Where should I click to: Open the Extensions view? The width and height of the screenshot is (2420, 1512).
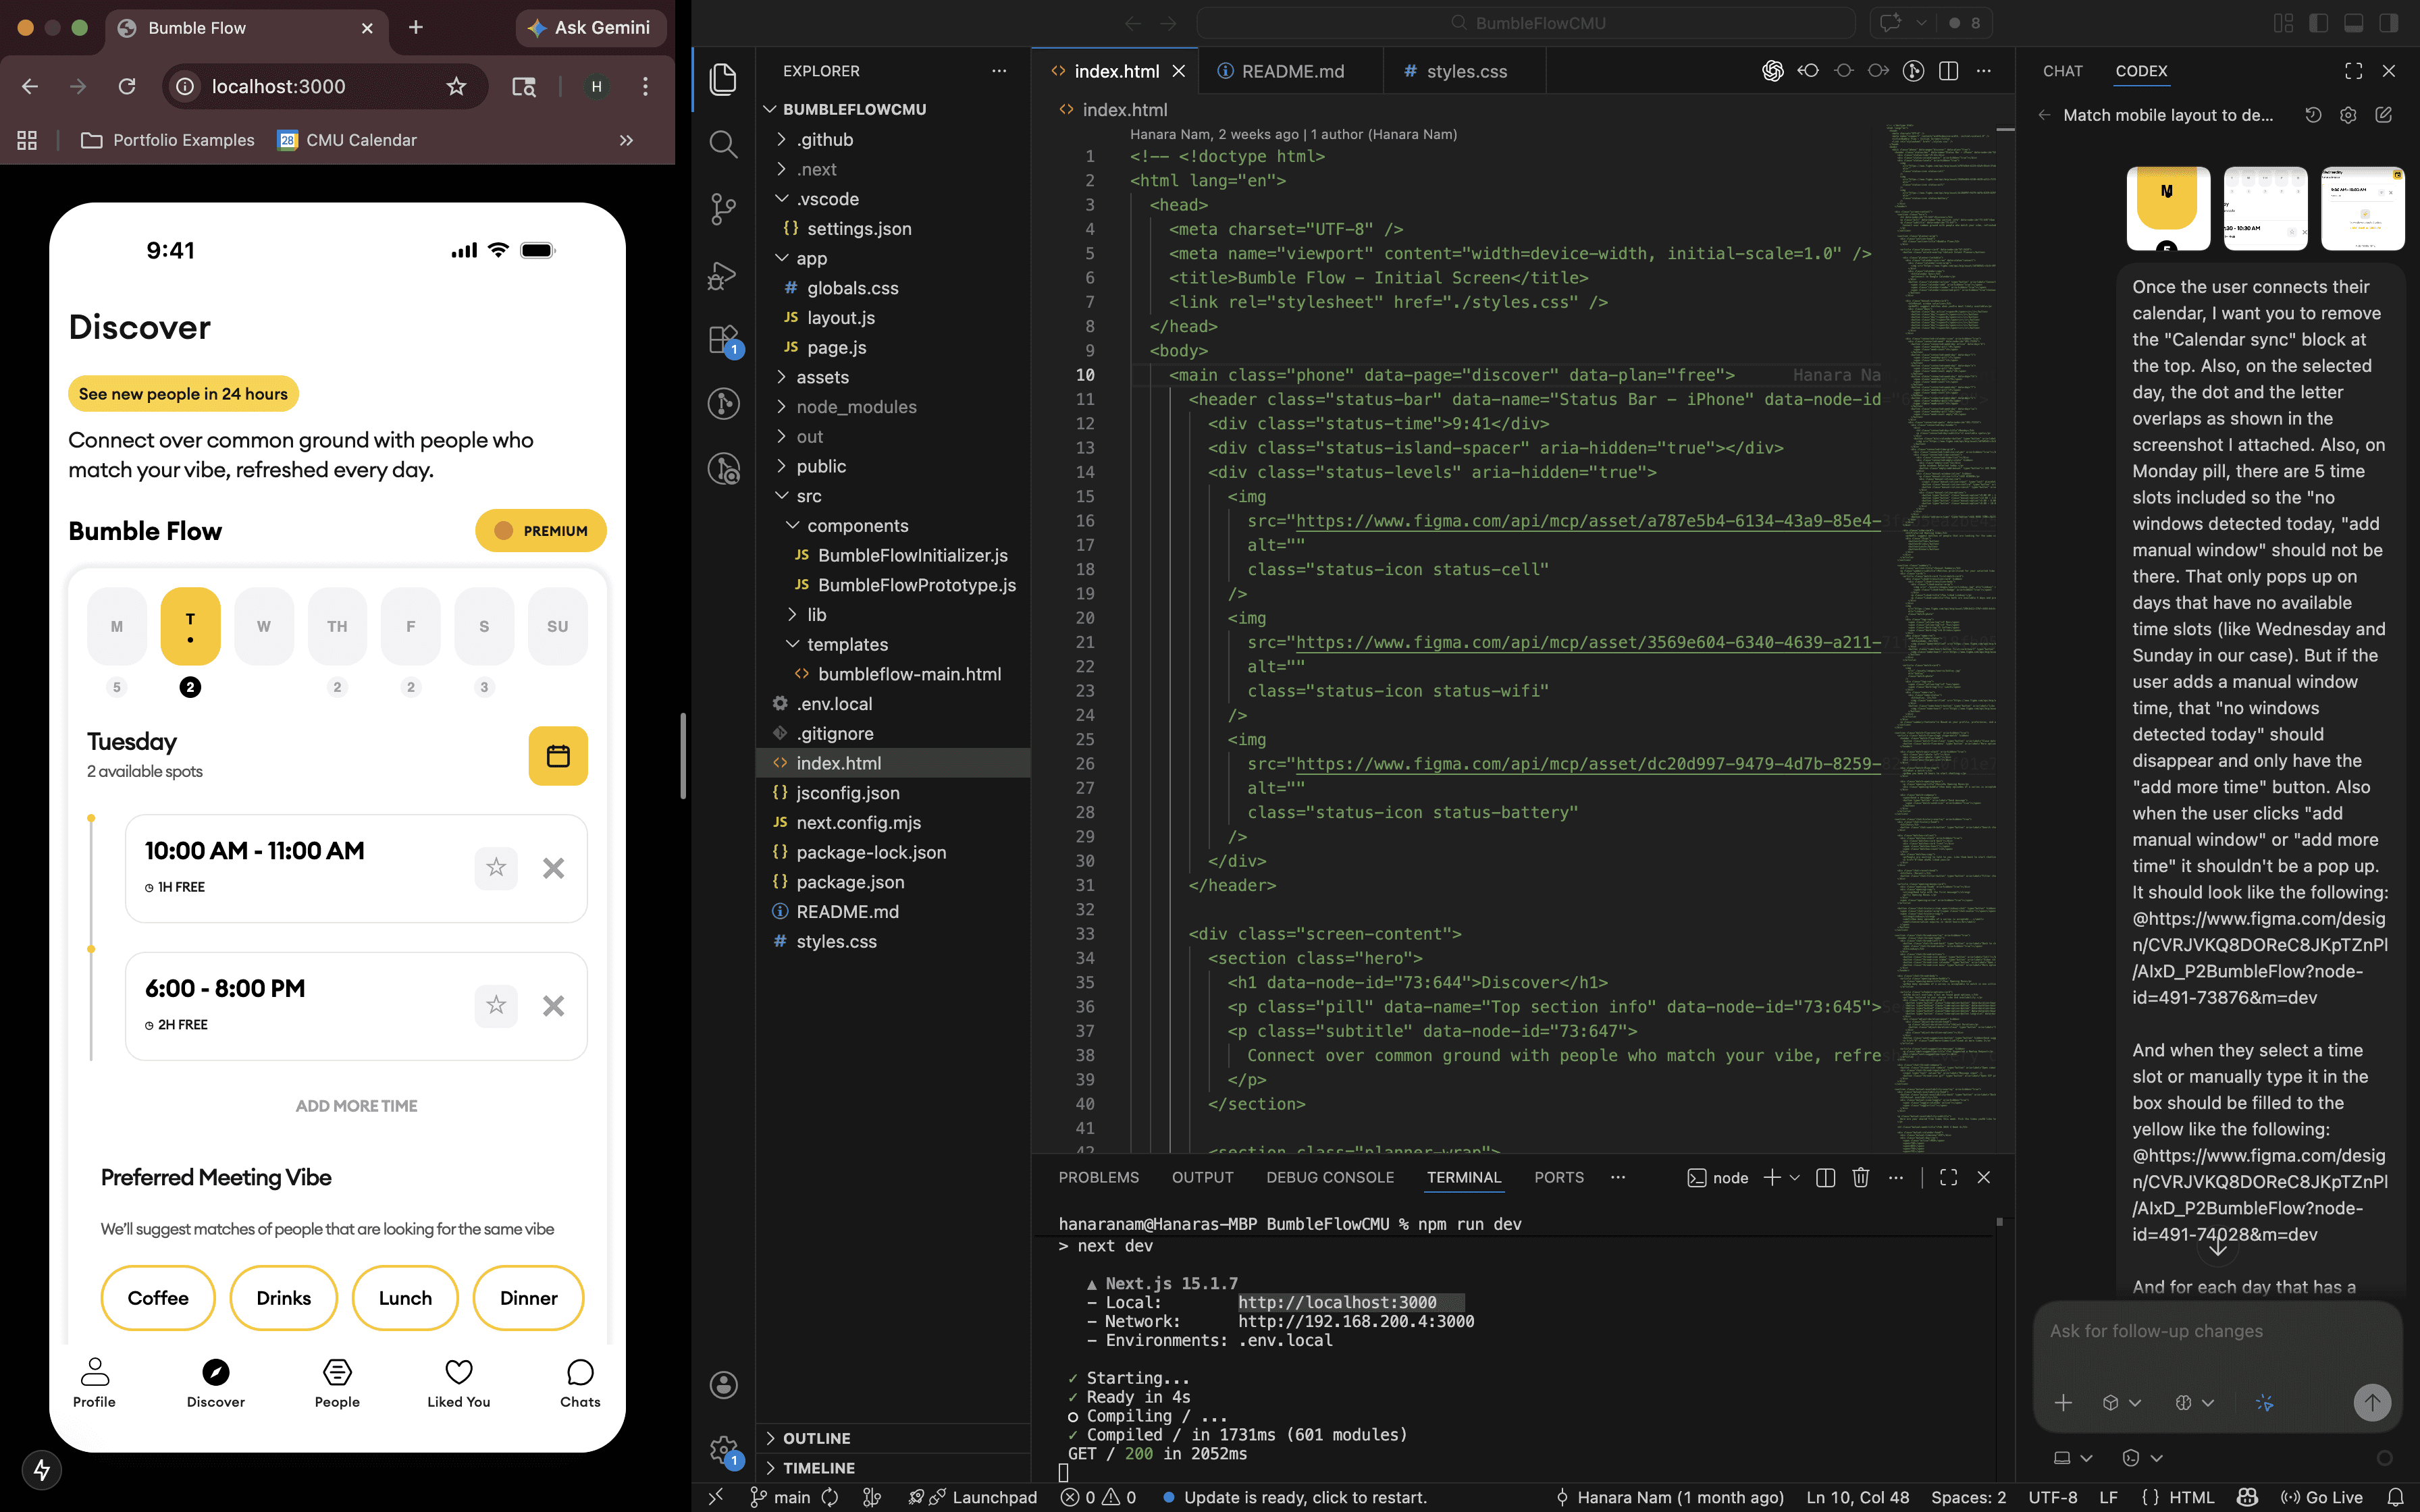point(723,339)
